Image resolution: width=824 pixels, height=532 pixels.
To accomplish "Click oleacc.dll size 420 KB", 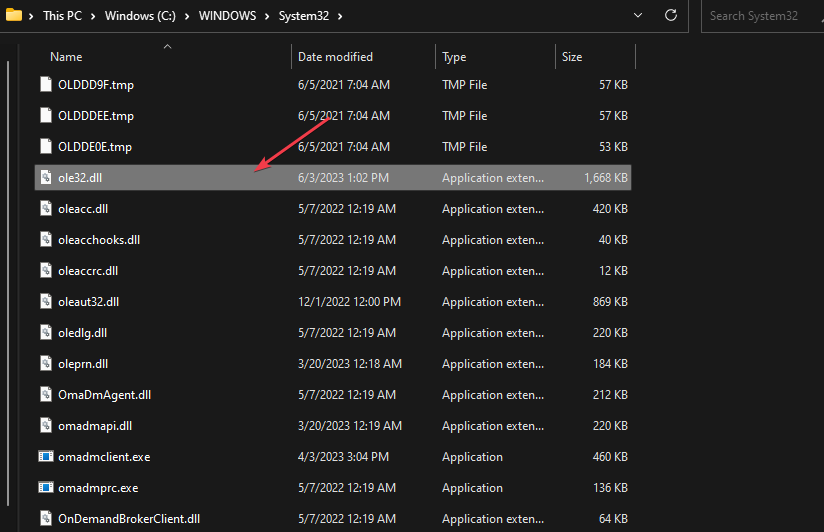I will point(610,209).
